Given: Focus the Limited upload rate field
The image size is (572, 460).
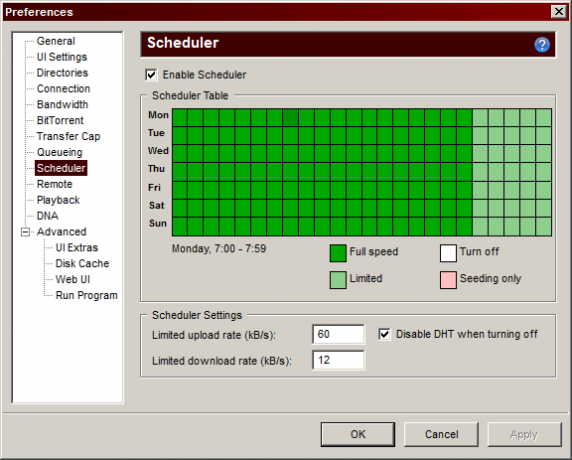Looking at the screenshot, I should (x=338, y=334).
